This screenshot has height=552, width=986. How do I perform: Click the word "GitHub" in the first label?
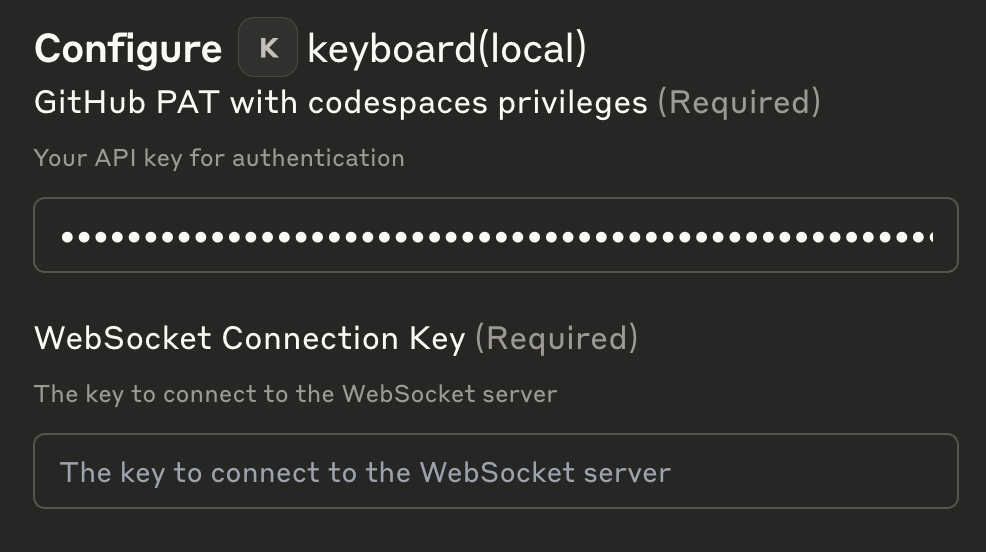[x=90, y=102]
